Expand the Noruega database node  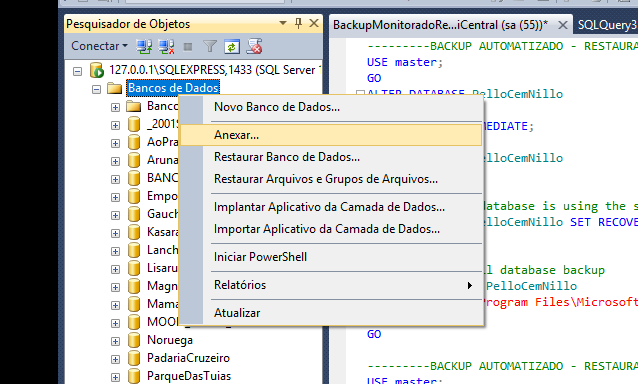point(116,341)
